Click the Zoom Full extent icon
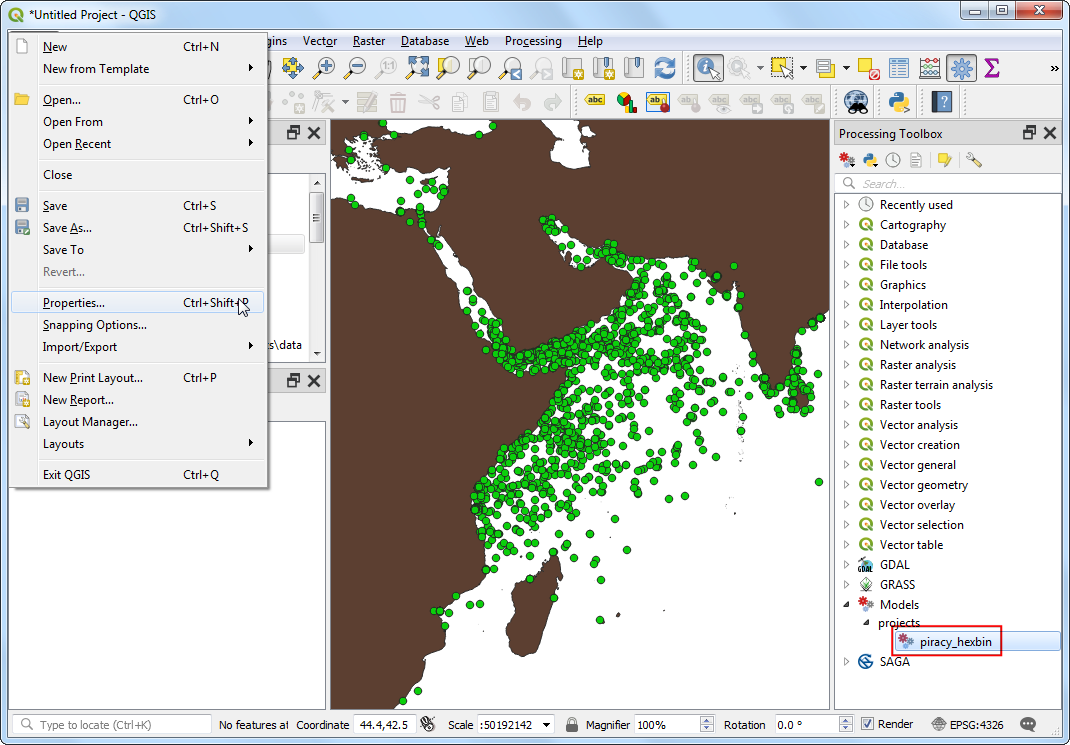Viewport: 1070px width, 745px height. 417,68
